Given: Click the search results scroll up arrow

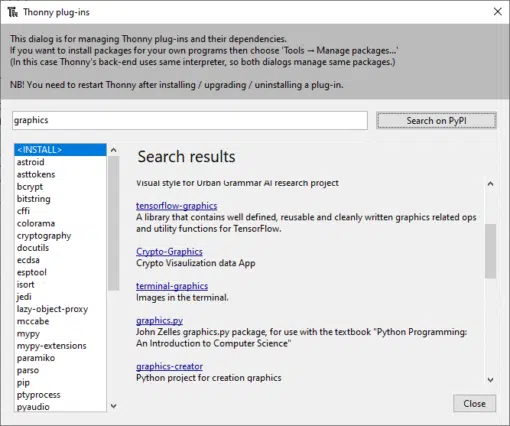Looking at the screenshot, I should [x=490, y=184].
